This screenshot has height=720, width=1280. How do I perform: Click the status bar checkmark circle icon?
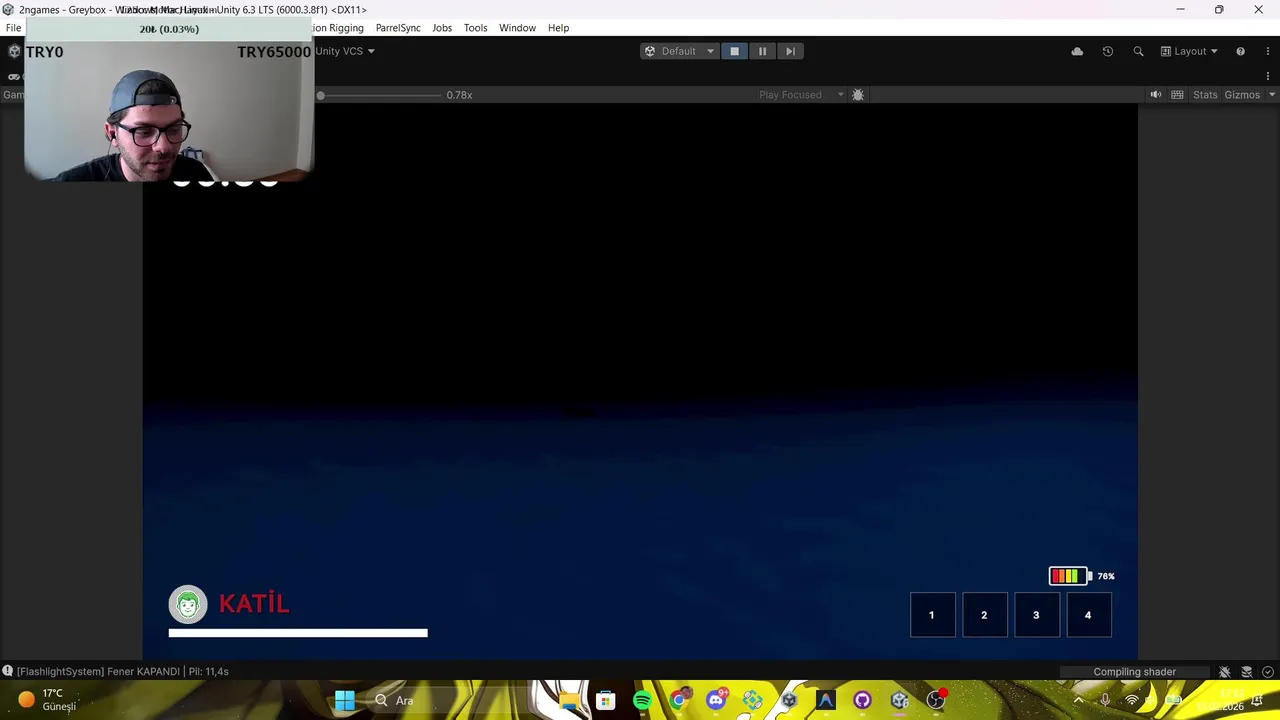pos(1268,672)
